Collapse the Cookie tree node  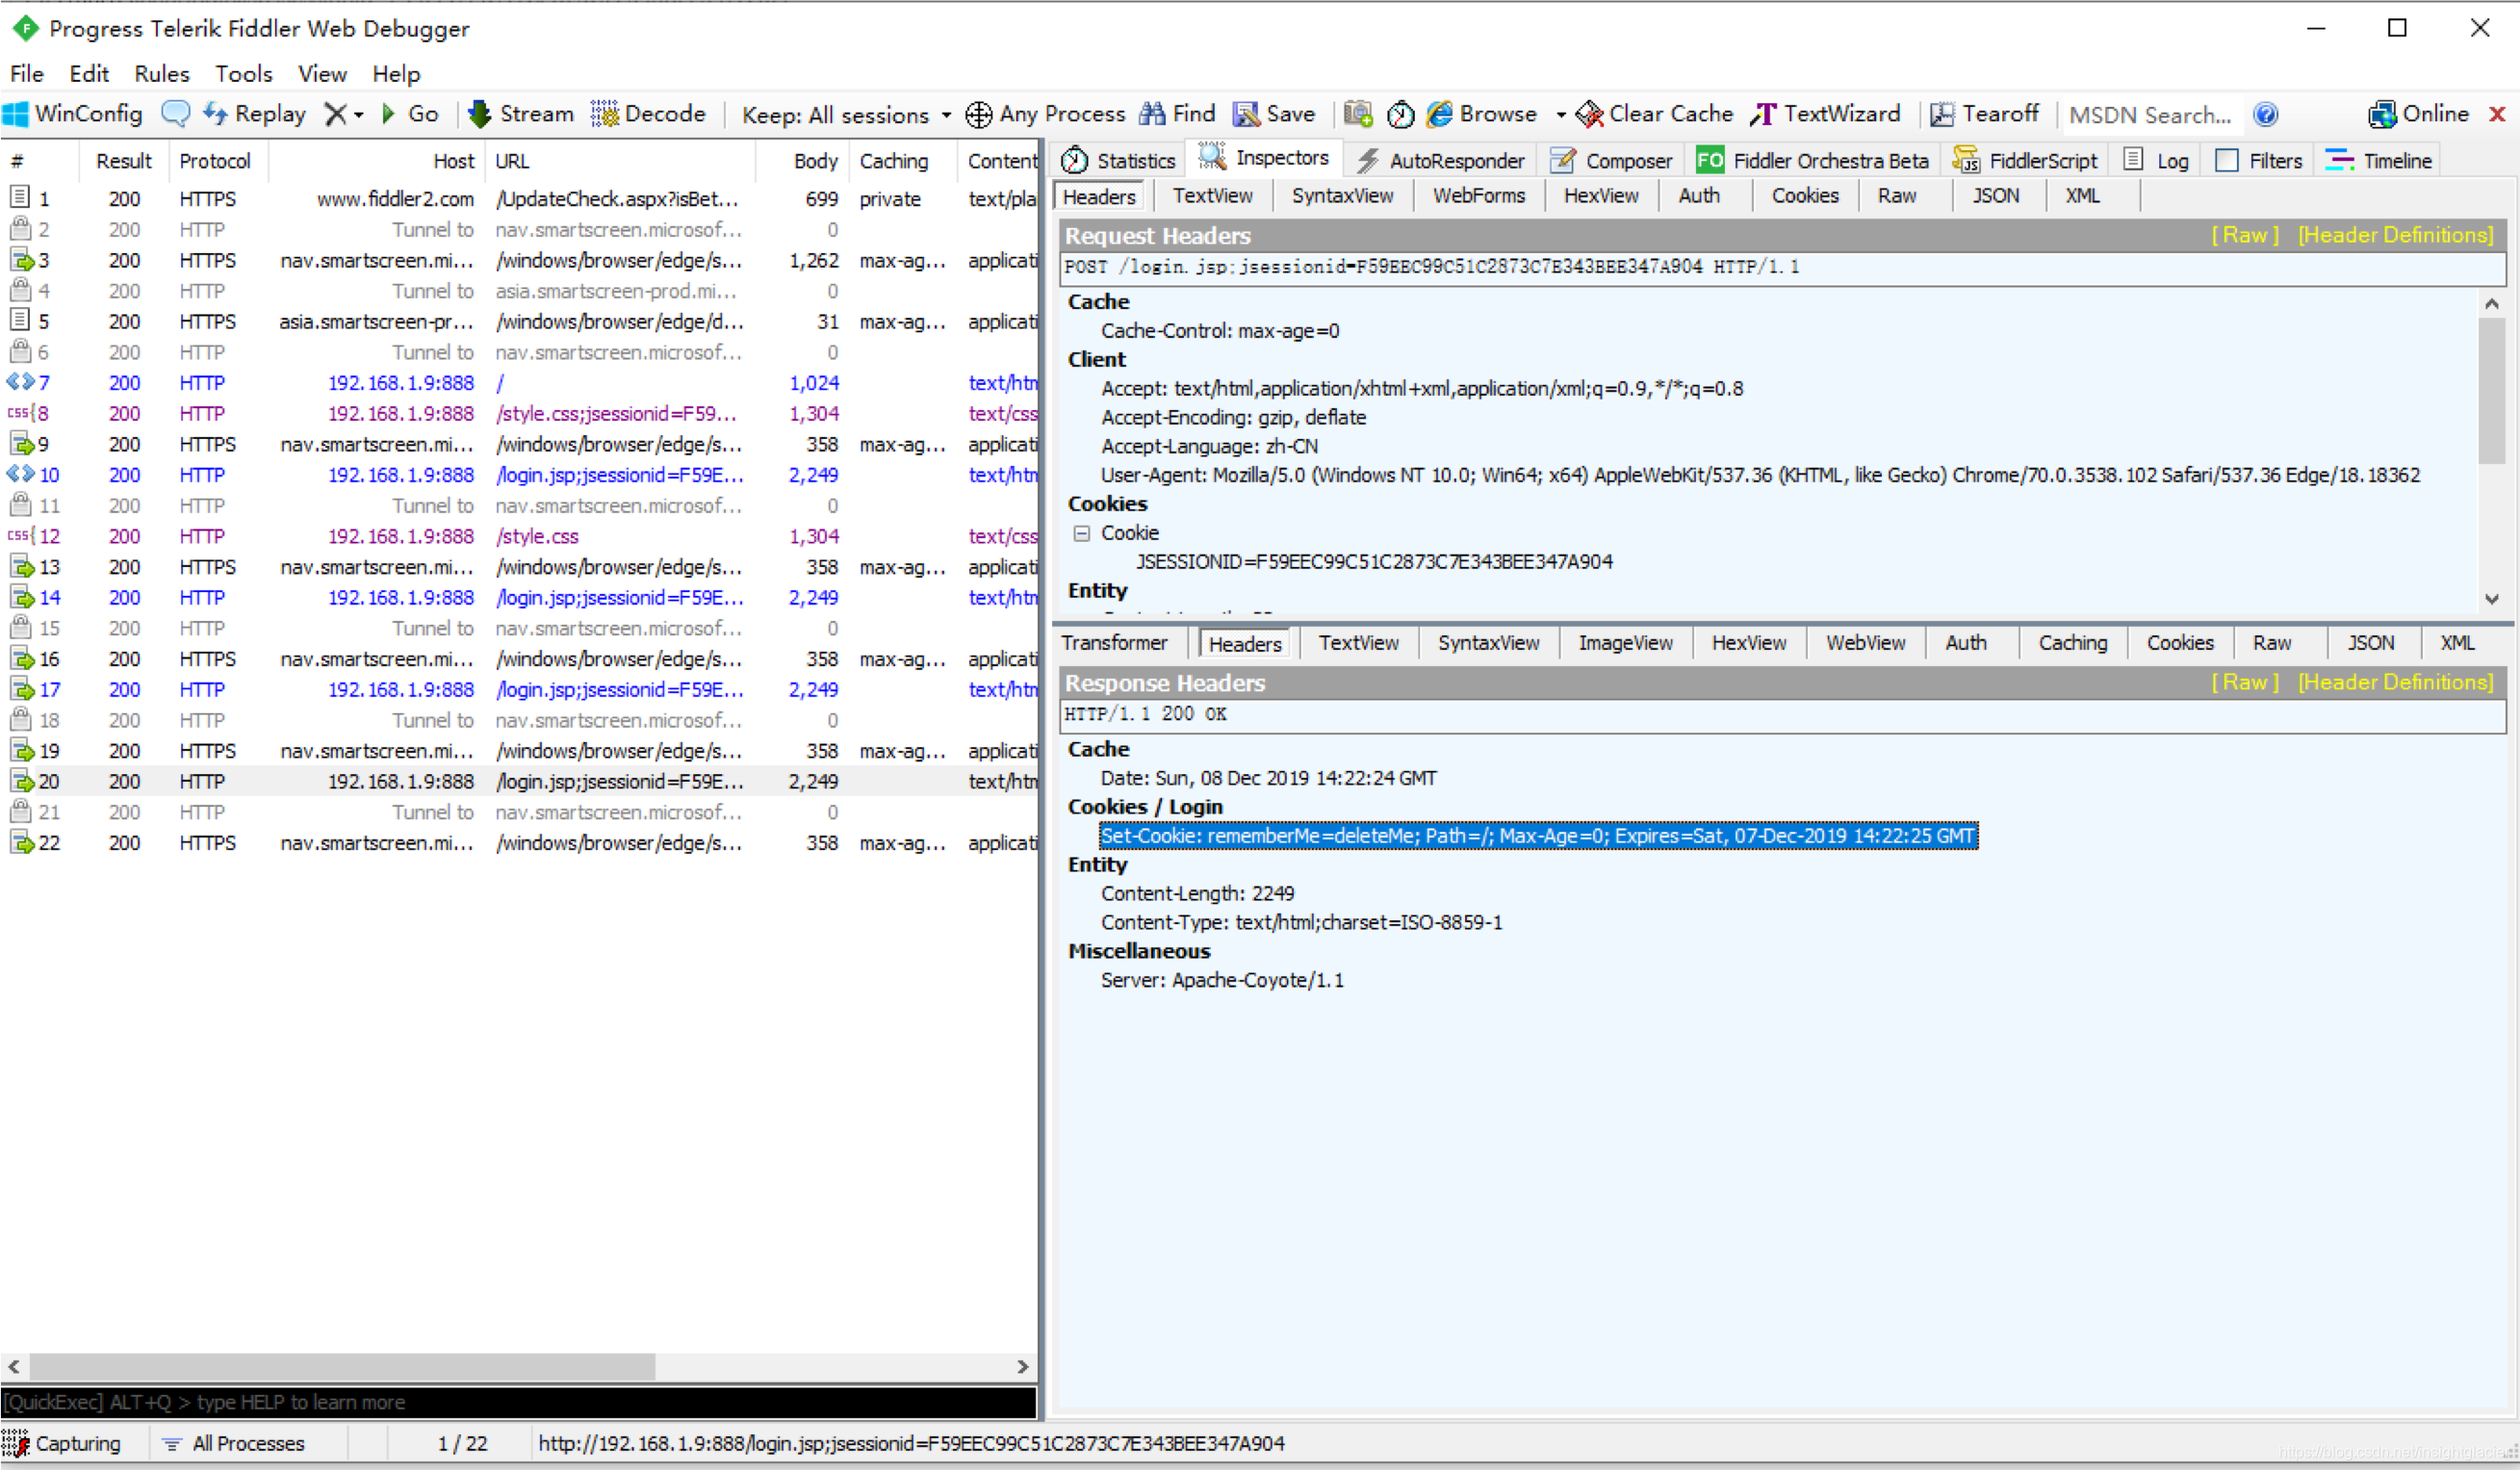[x=1081, y=533]
